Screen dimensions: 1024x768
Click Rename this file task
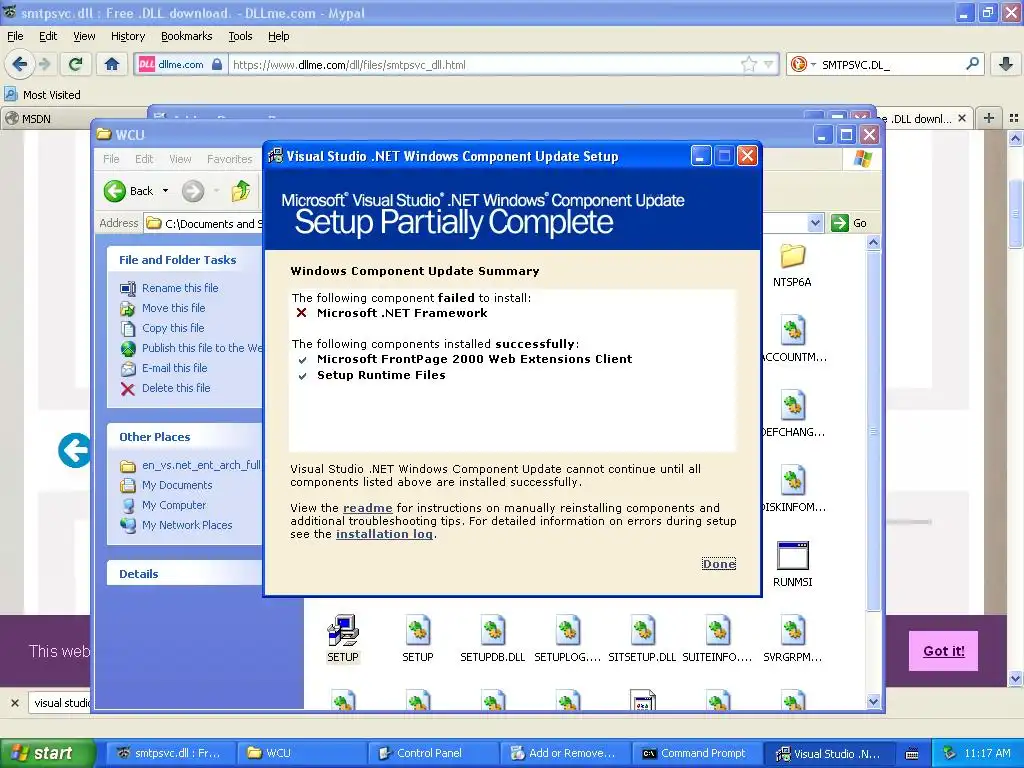pos(180,288)
